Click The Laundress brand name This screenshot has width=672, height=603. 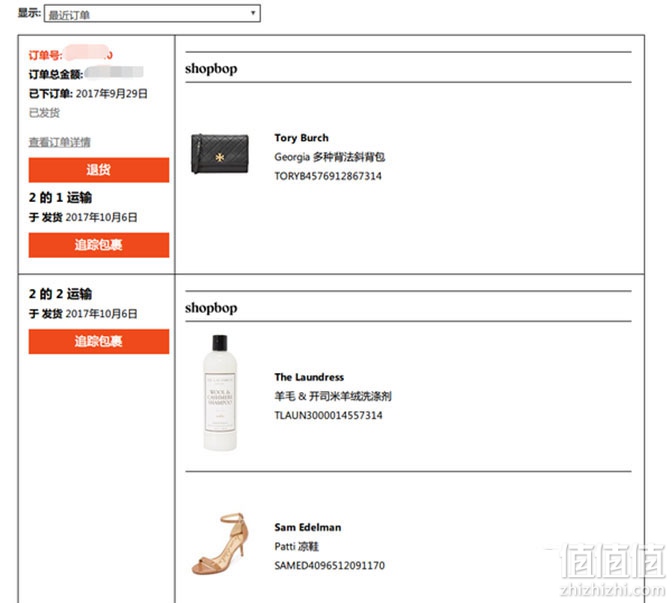(x=309, y=377)
